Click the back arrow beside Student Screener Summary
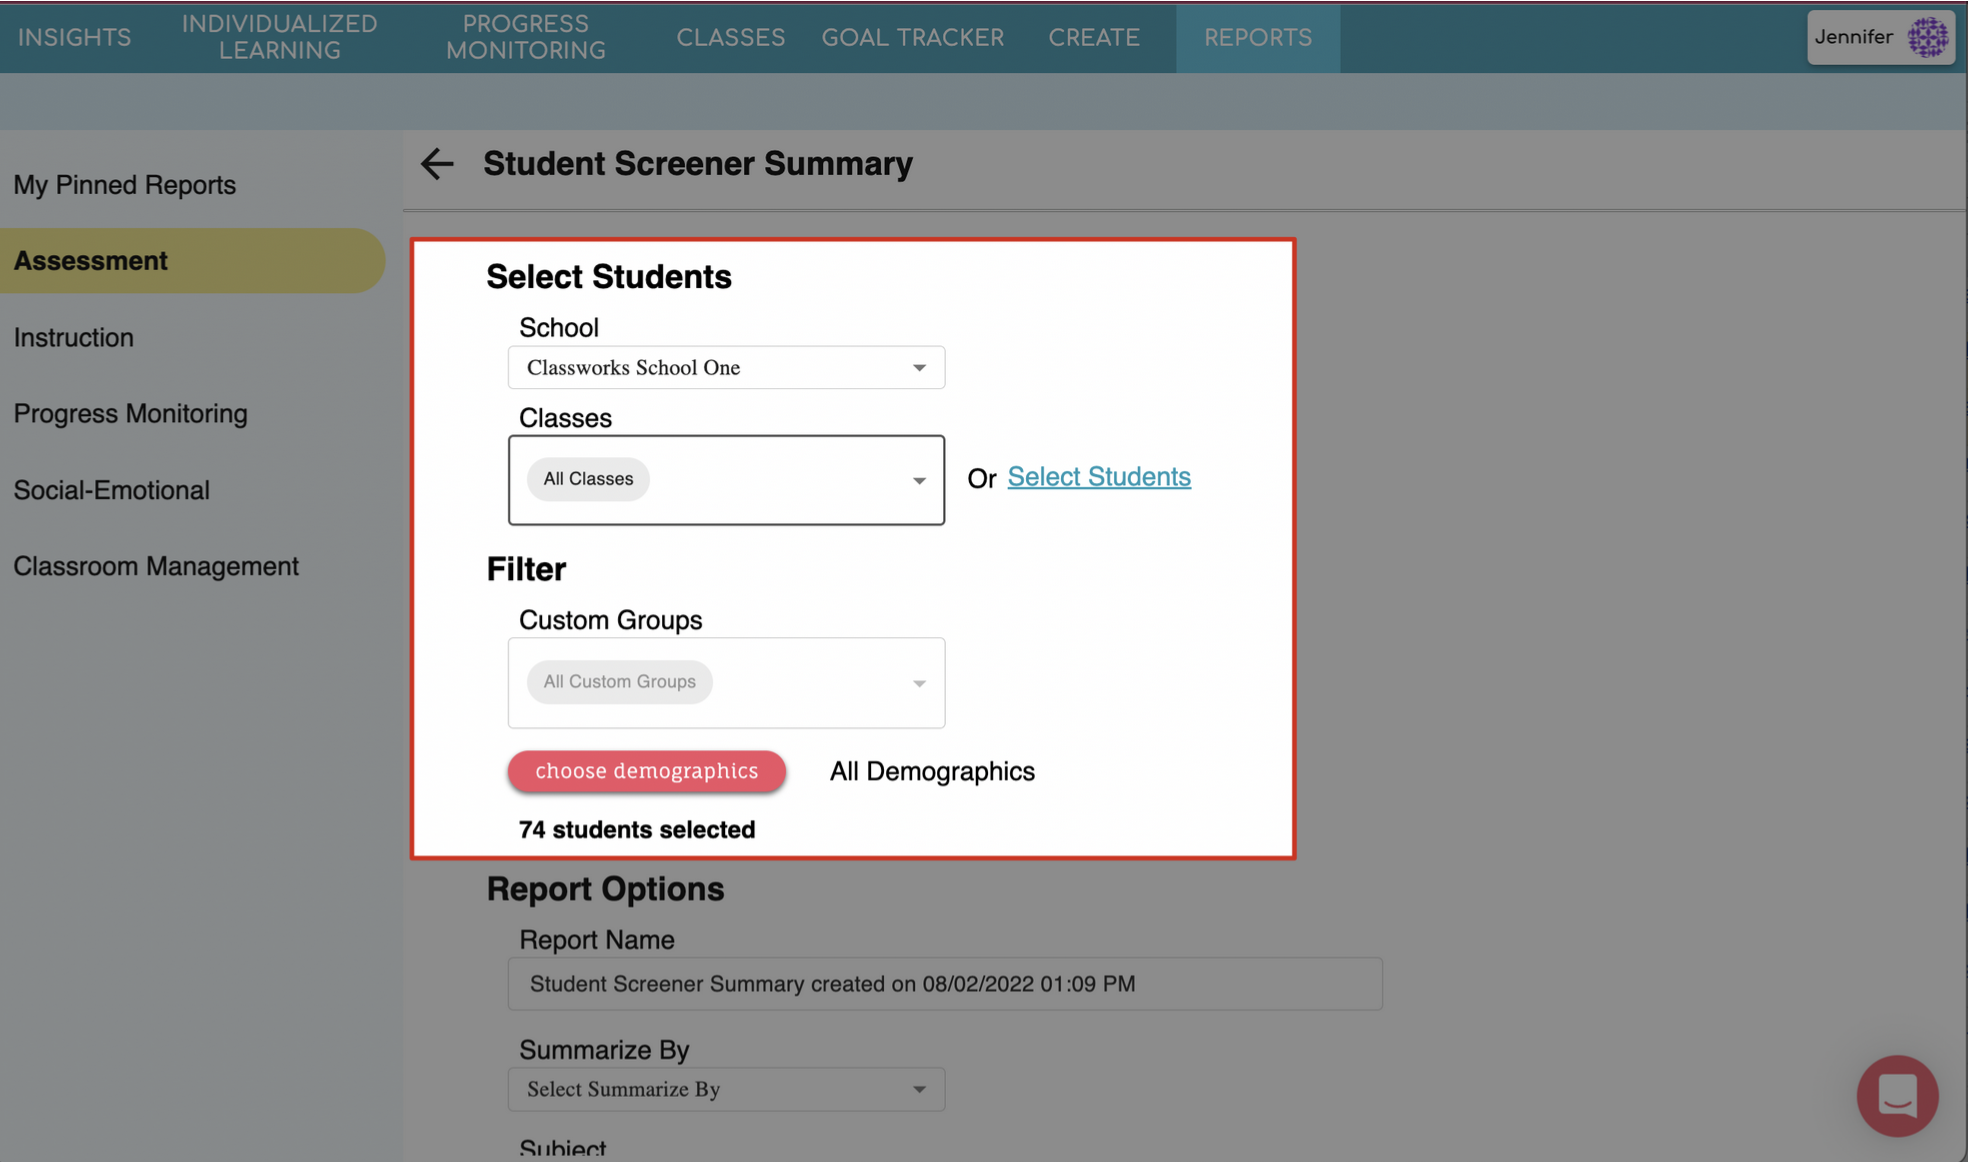Image resolution: width=1968 pixels, height=1162 pixels. tap(437, 163)
